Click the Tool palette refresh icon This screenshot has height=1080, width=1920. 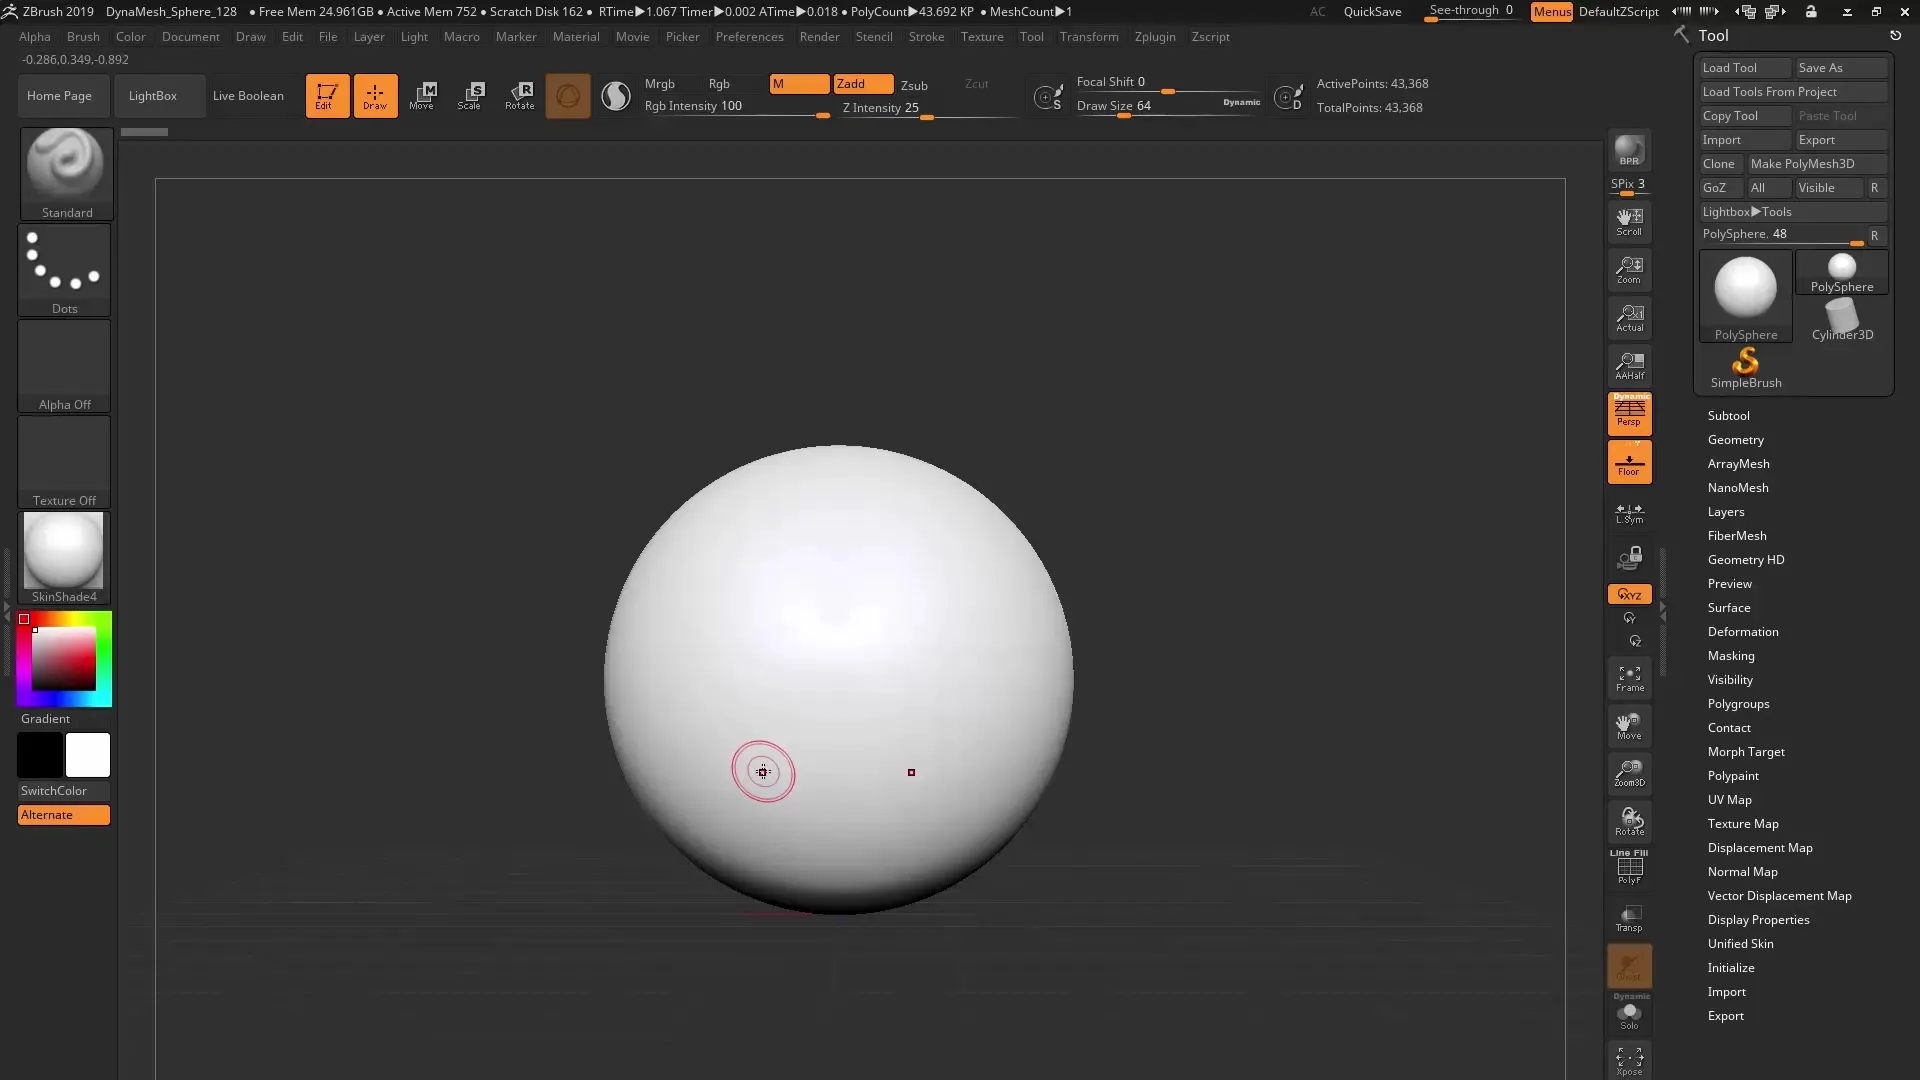click(1895, 35)
